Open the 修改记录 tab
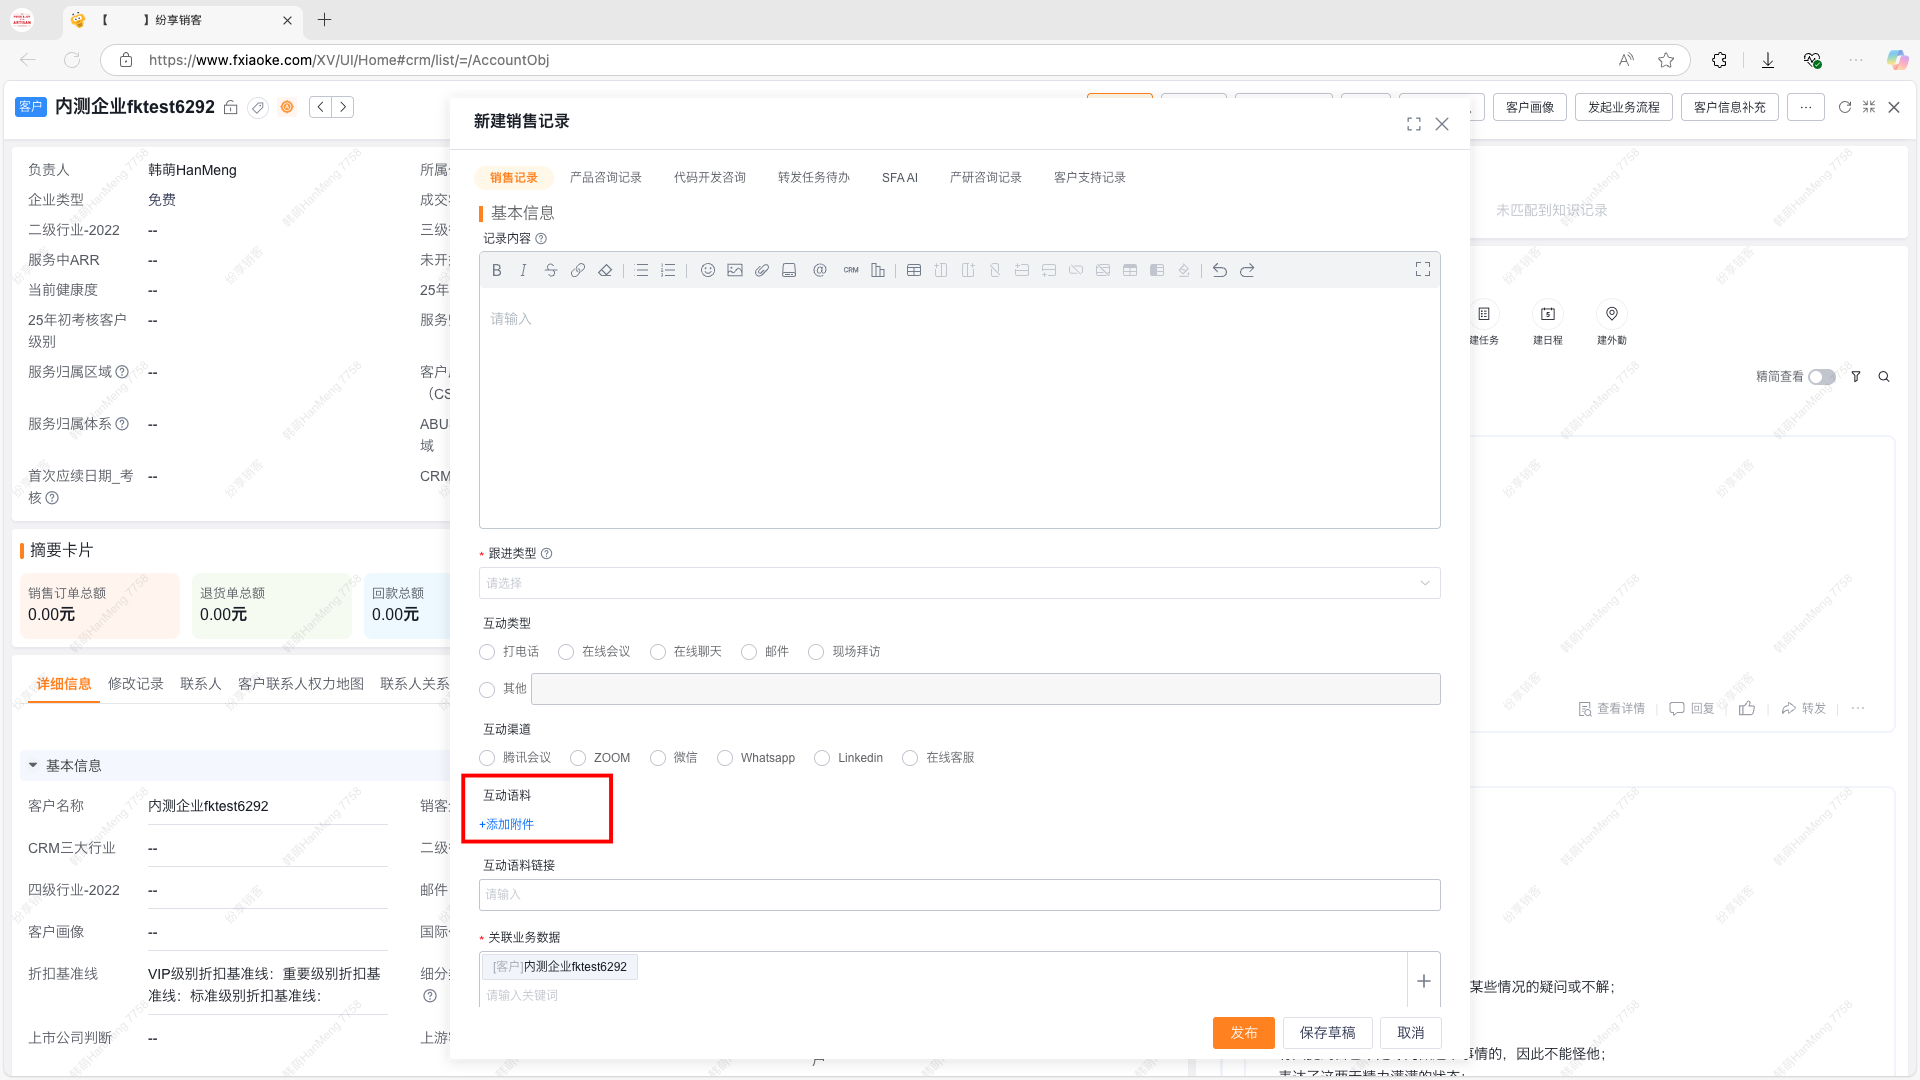This screenshot has width=1920, height=1080. pyautogui.click(x=135, y=684)
